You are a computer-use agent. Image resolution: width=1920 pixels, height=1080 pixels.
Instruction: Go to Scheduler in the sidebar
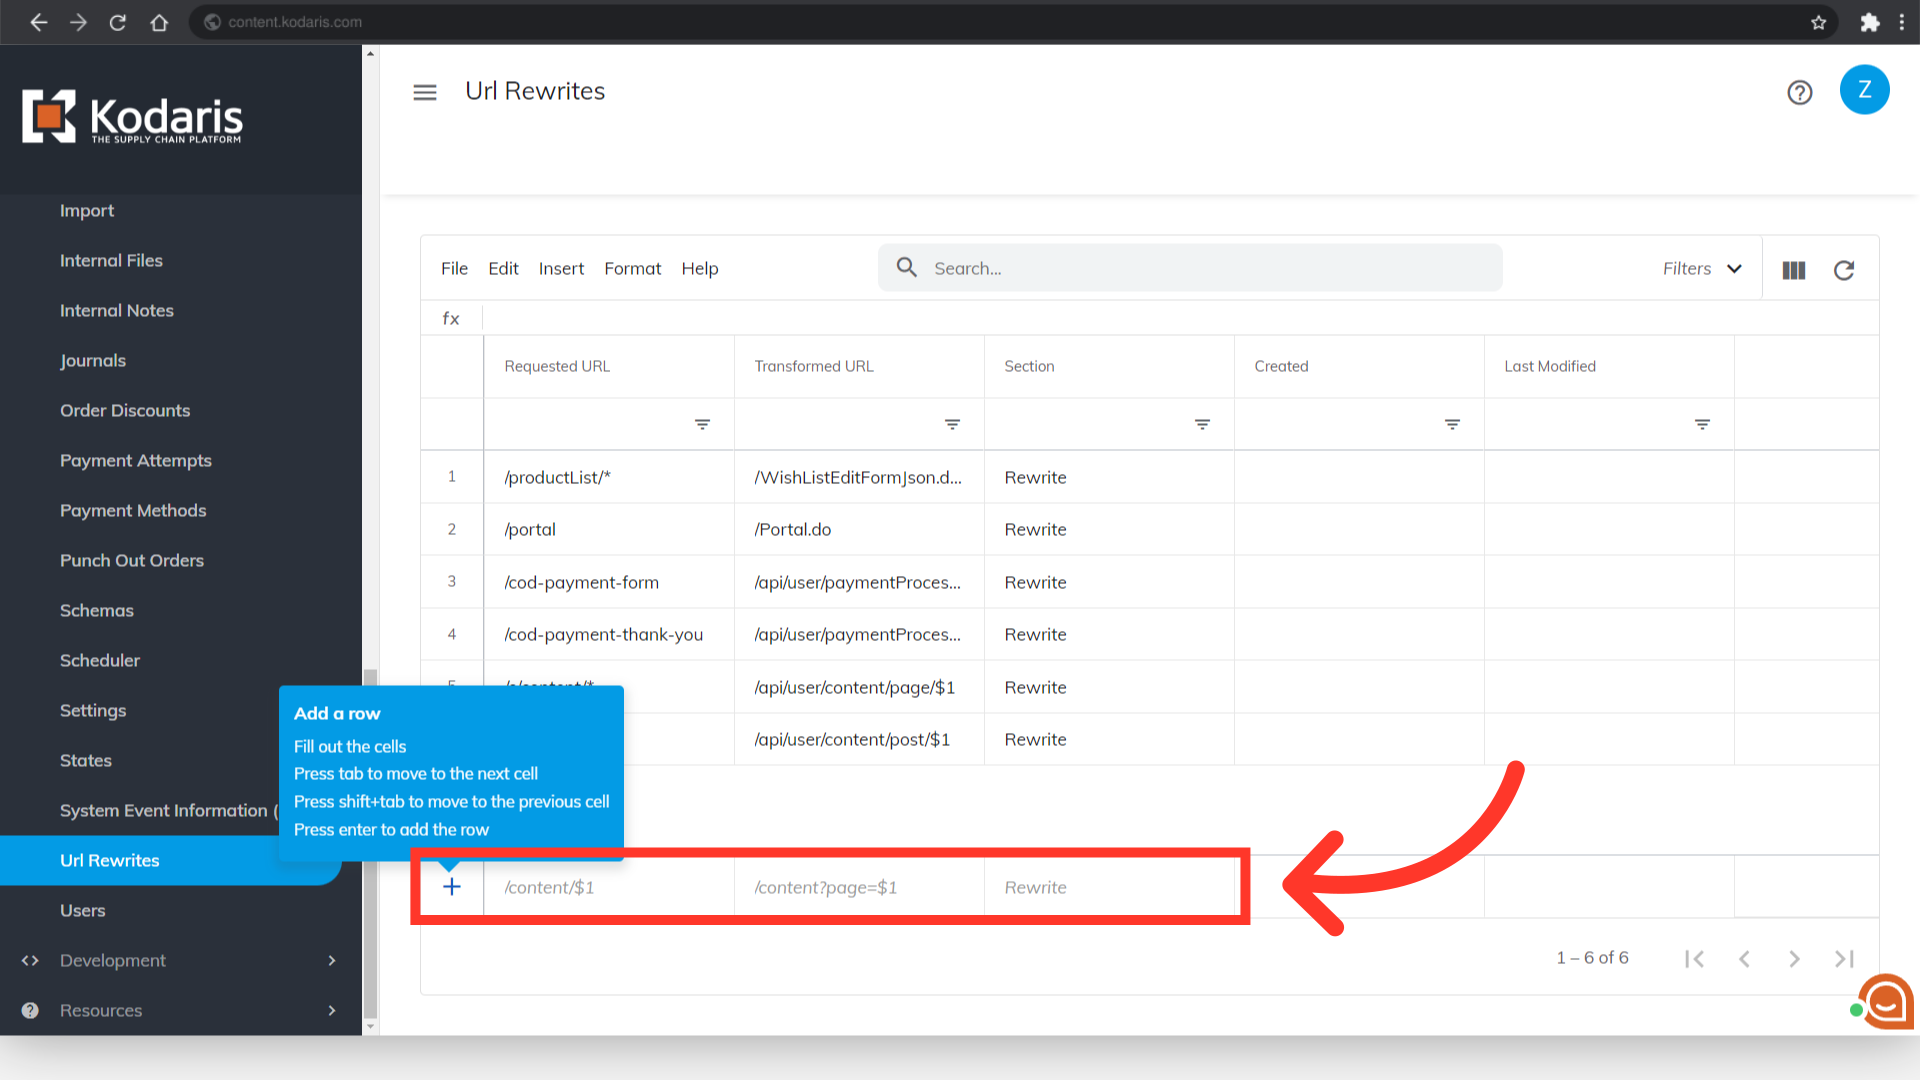(100, 660)
